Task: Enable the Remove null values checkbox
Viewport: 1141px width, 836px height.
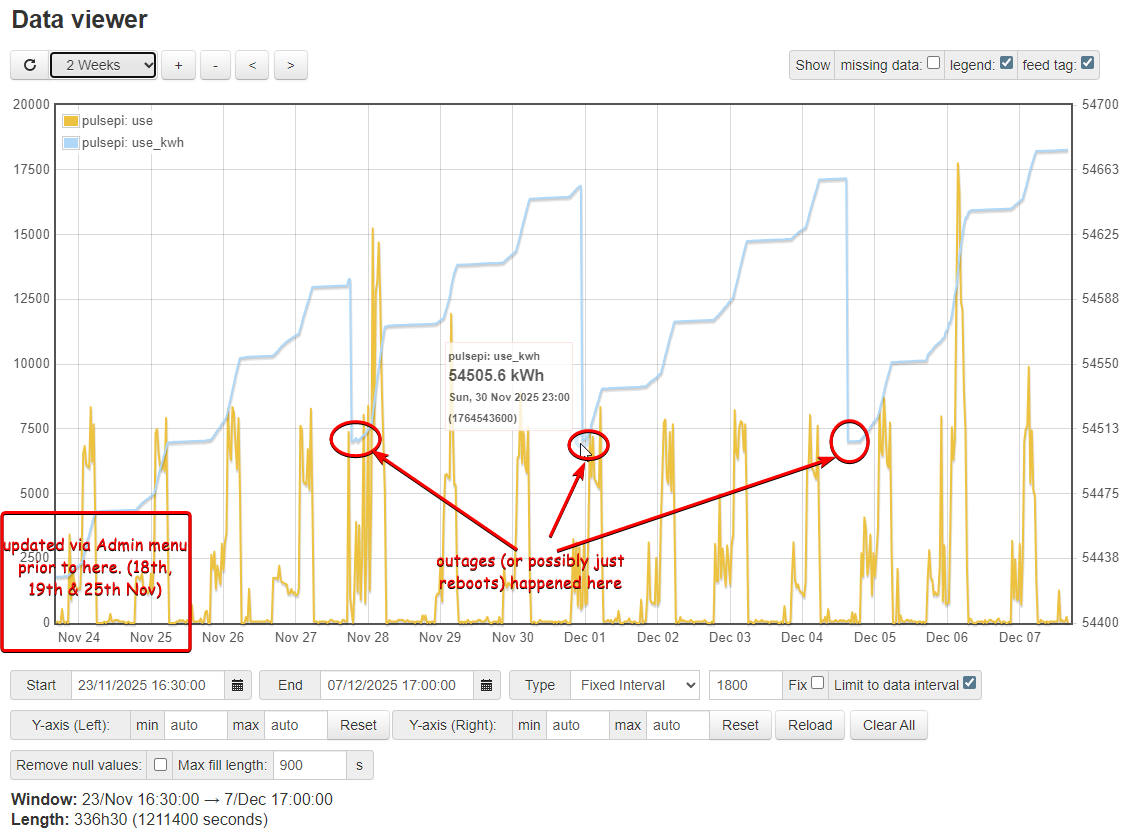Action: click(160, 765)
